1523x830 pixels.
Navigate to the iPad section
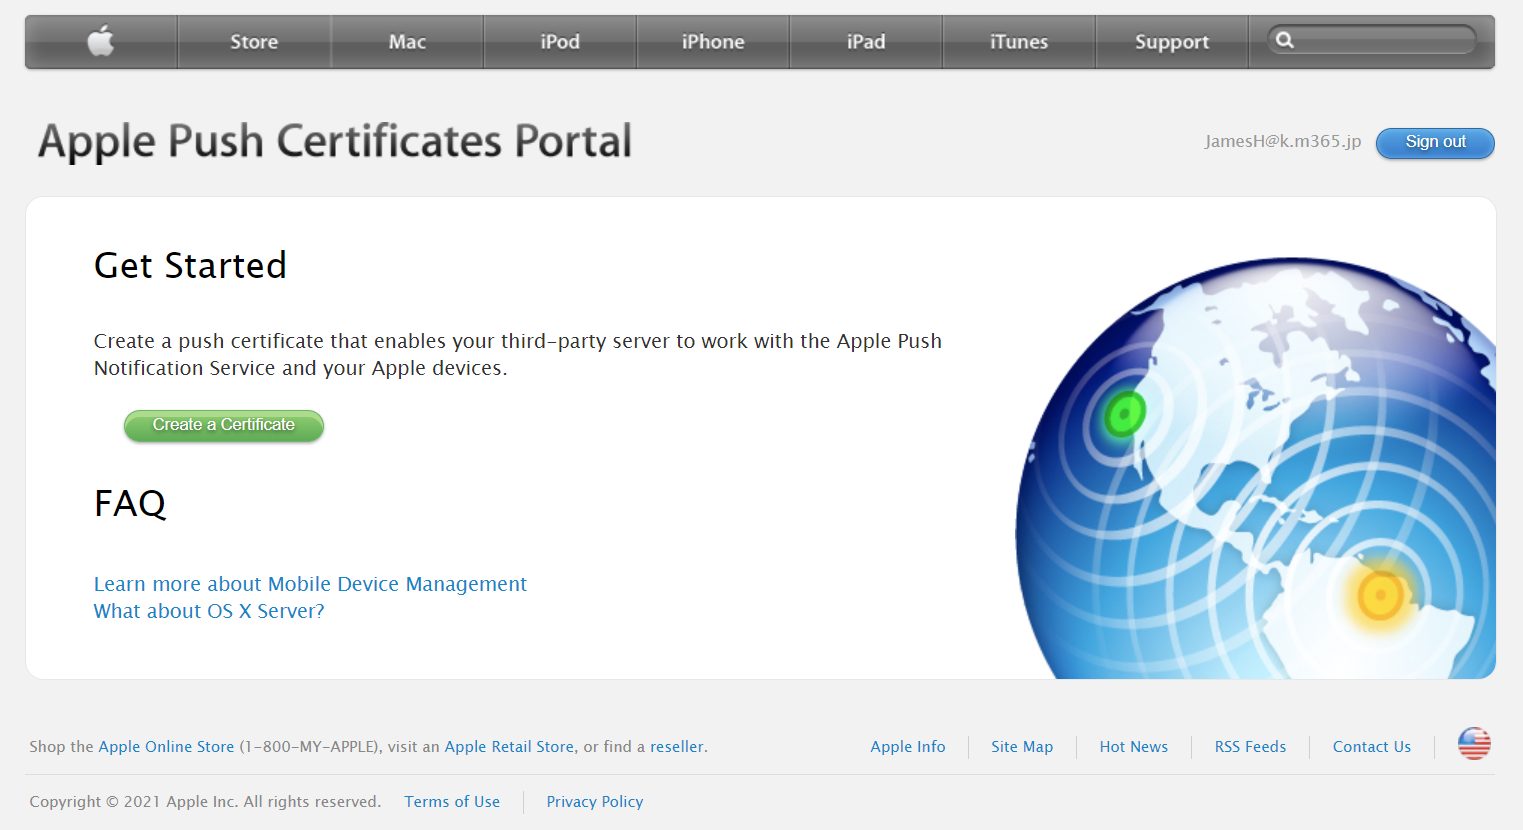[x=866, y=42]
